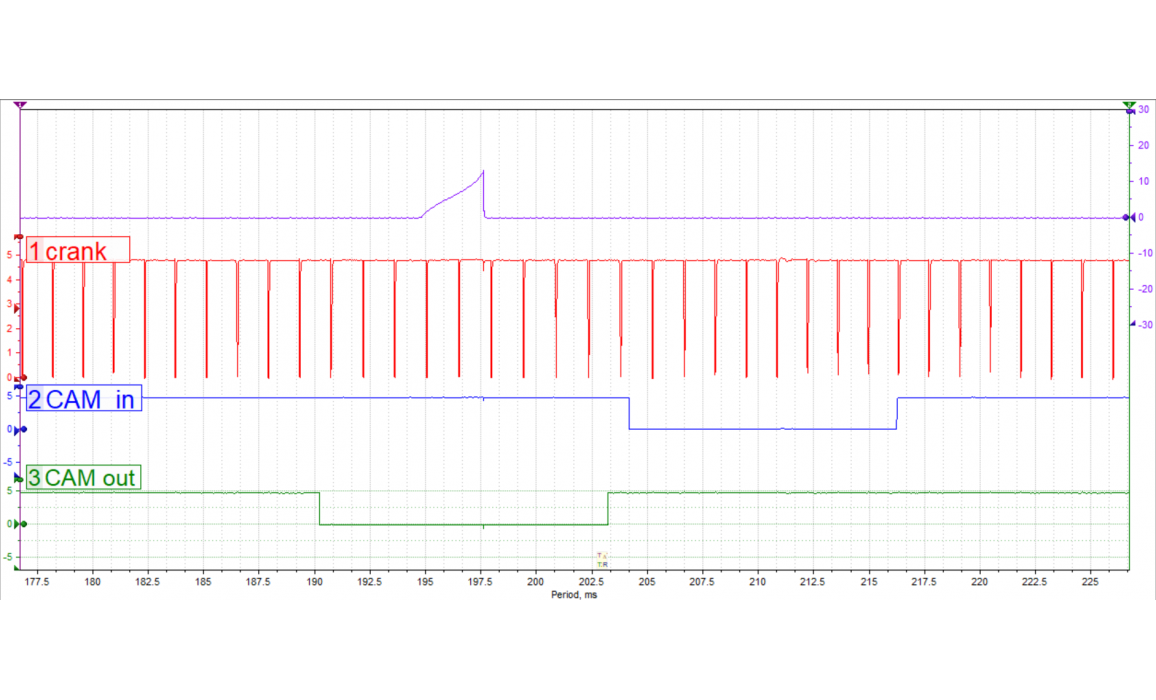Click the "T A" marker above time axis

pos(602,555)
